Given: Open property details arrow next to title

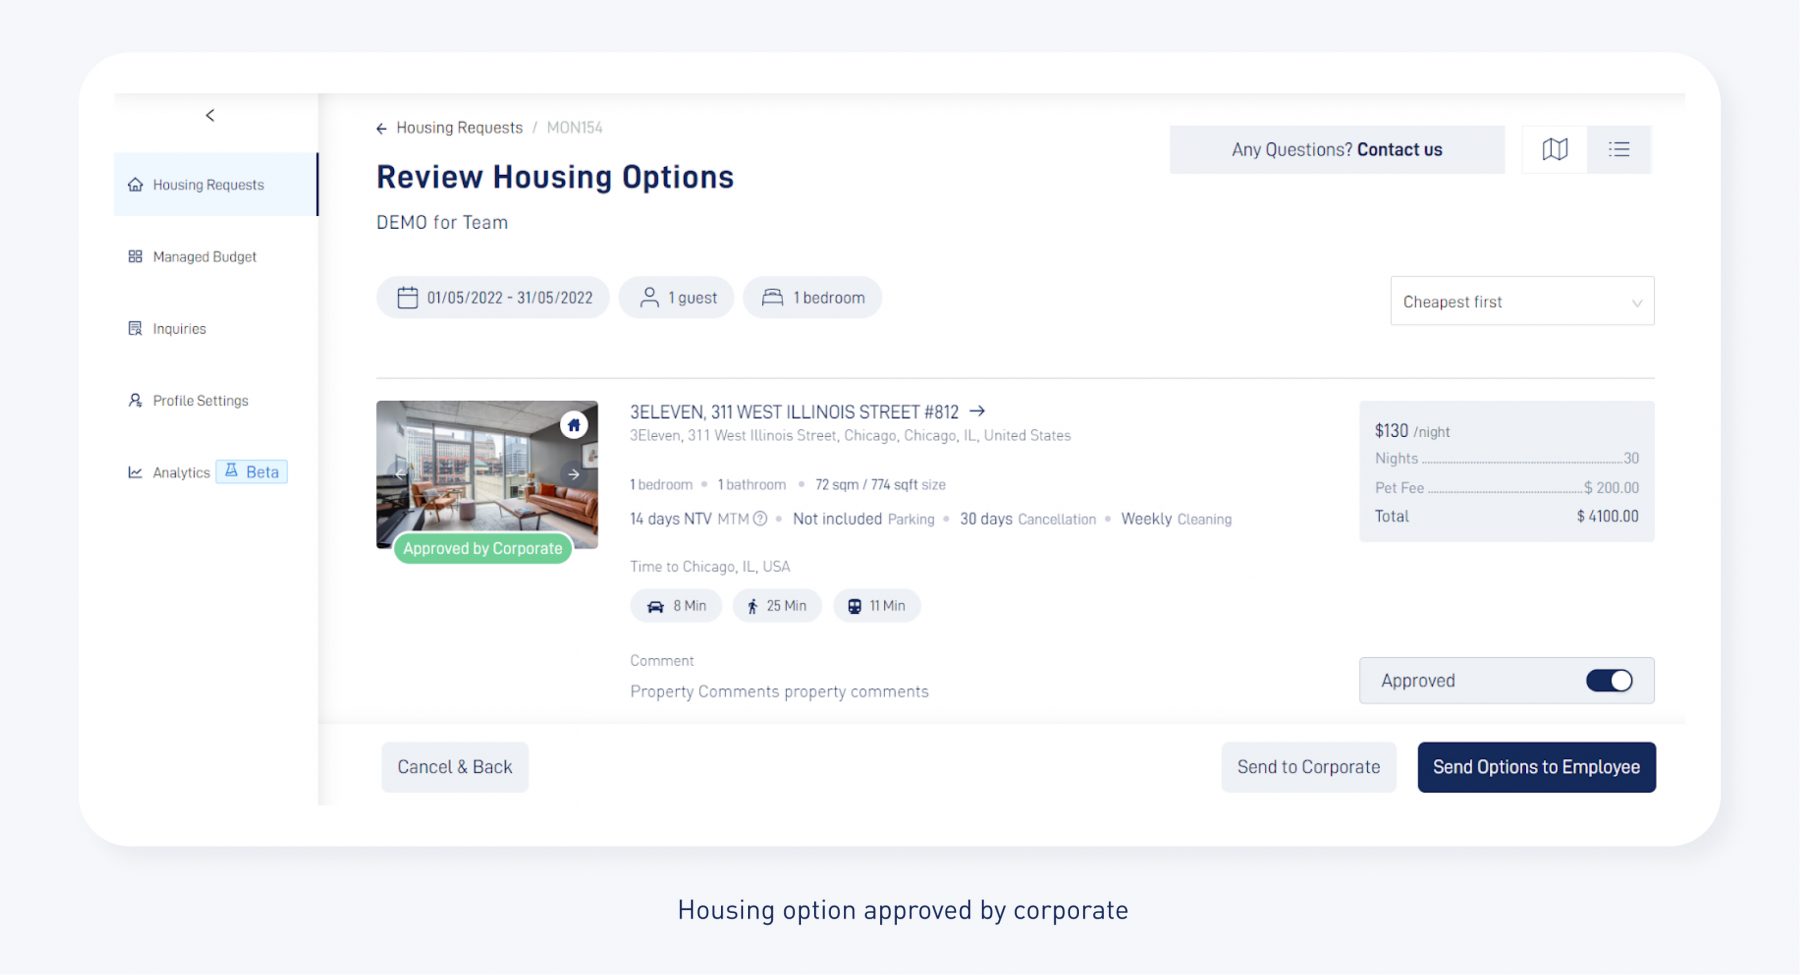Looking at the screenshot, I should coord(977,411).
